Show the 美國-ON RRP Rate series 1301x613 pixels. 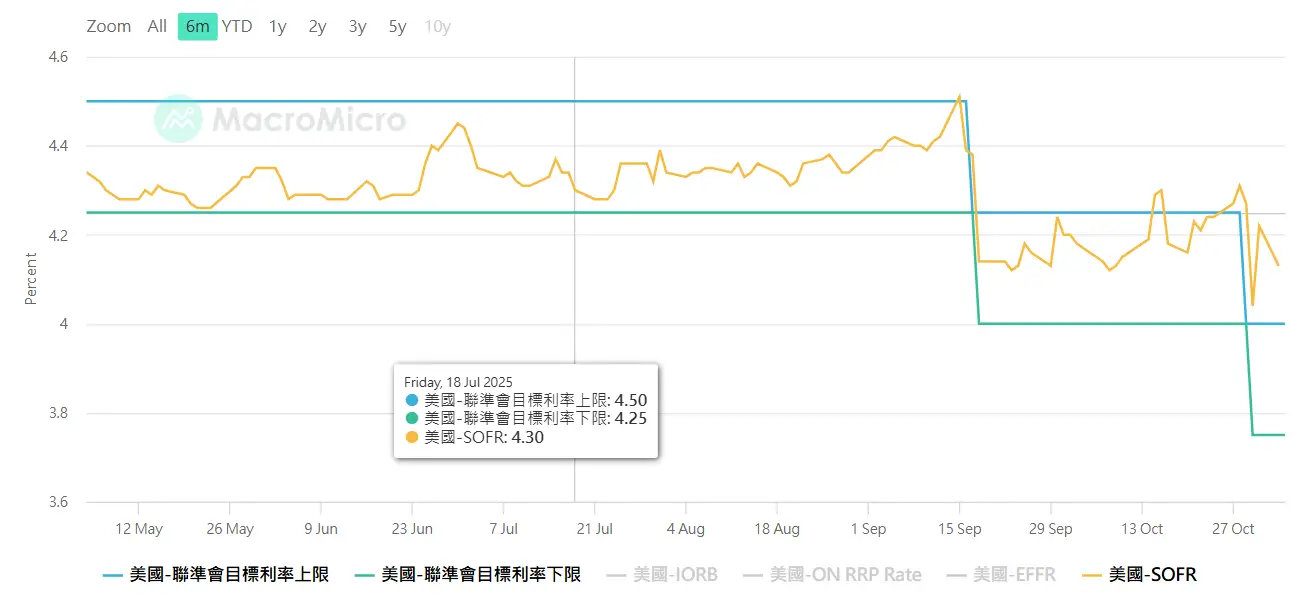845,575
